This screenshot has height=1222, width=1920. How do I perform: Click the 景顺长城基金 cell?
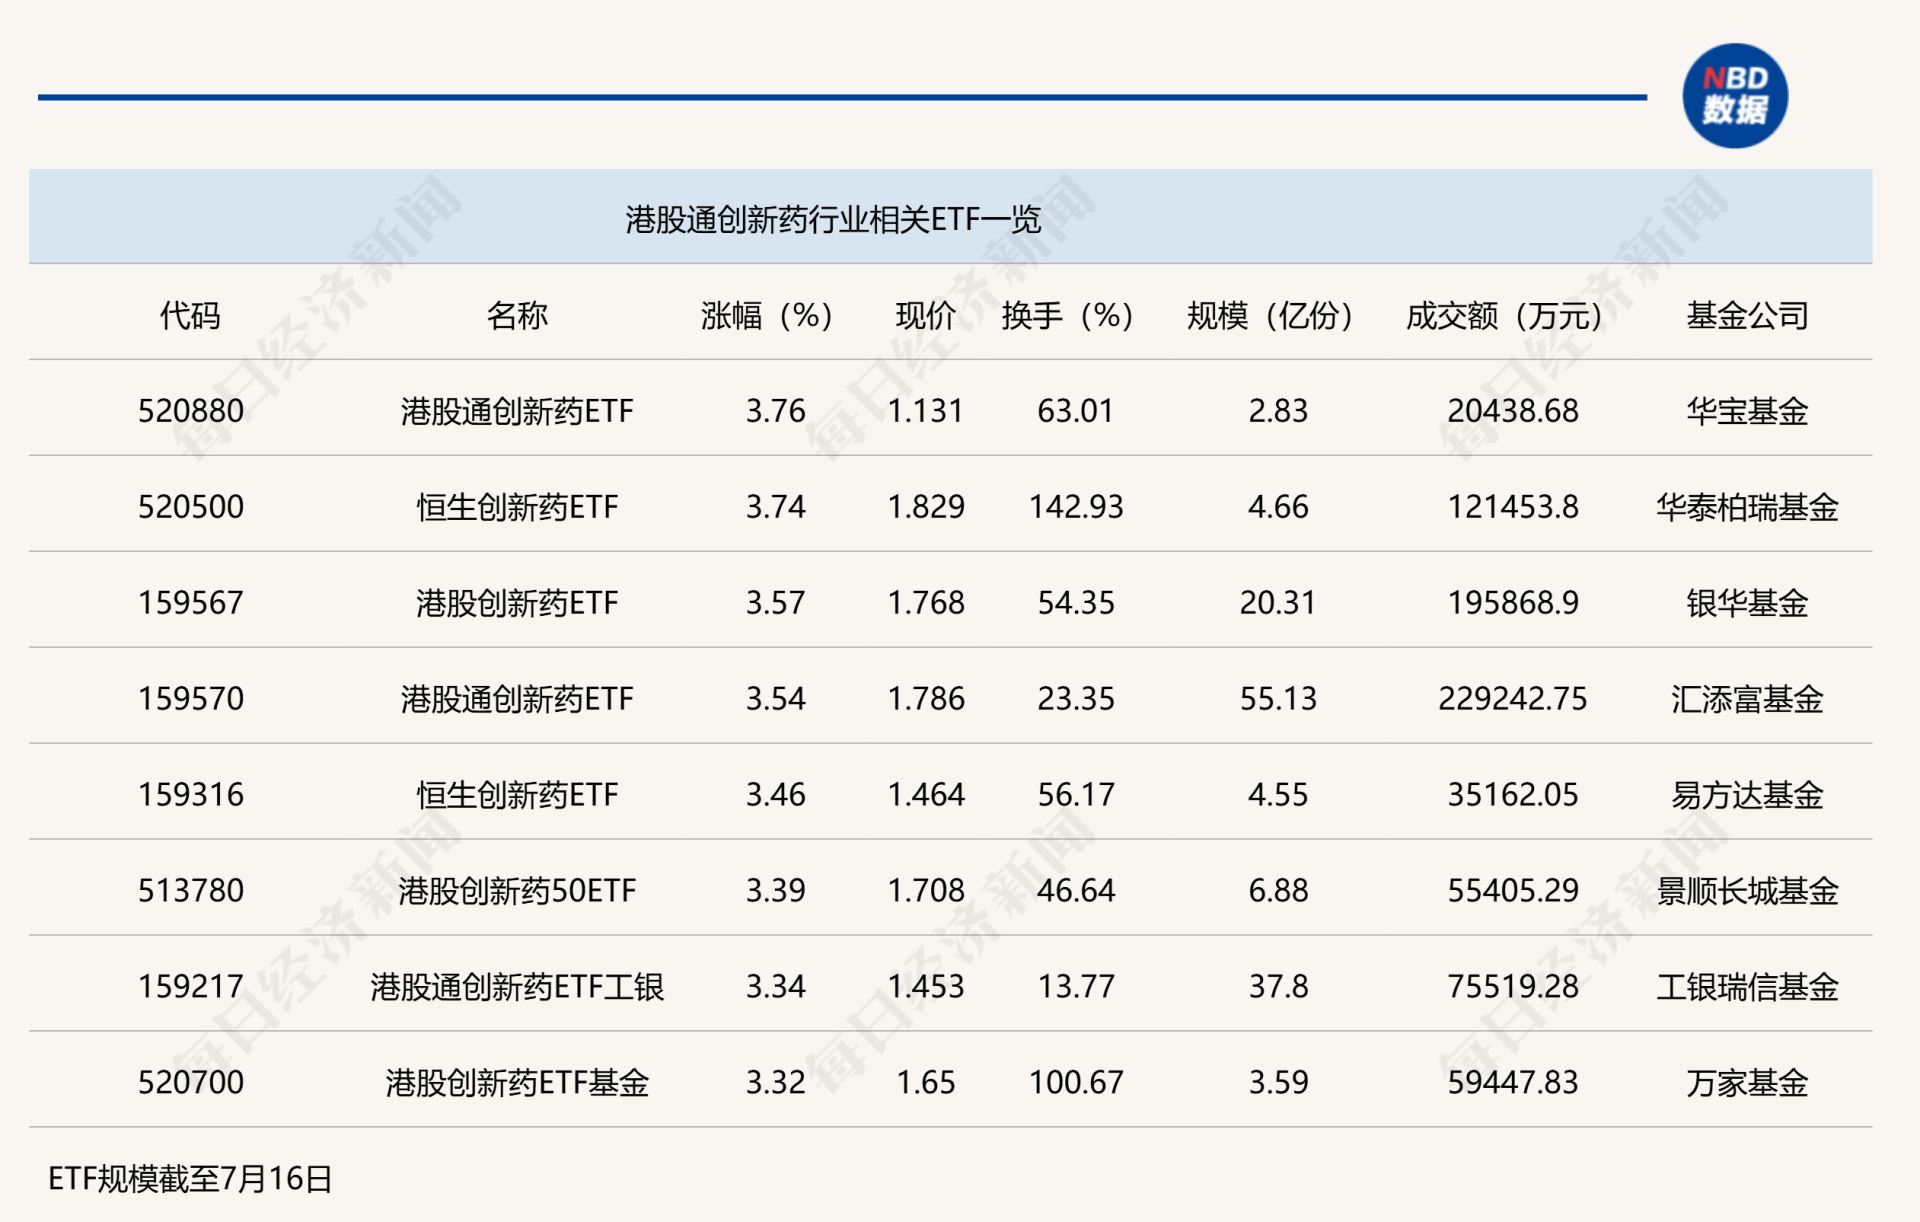(1747, 891)
